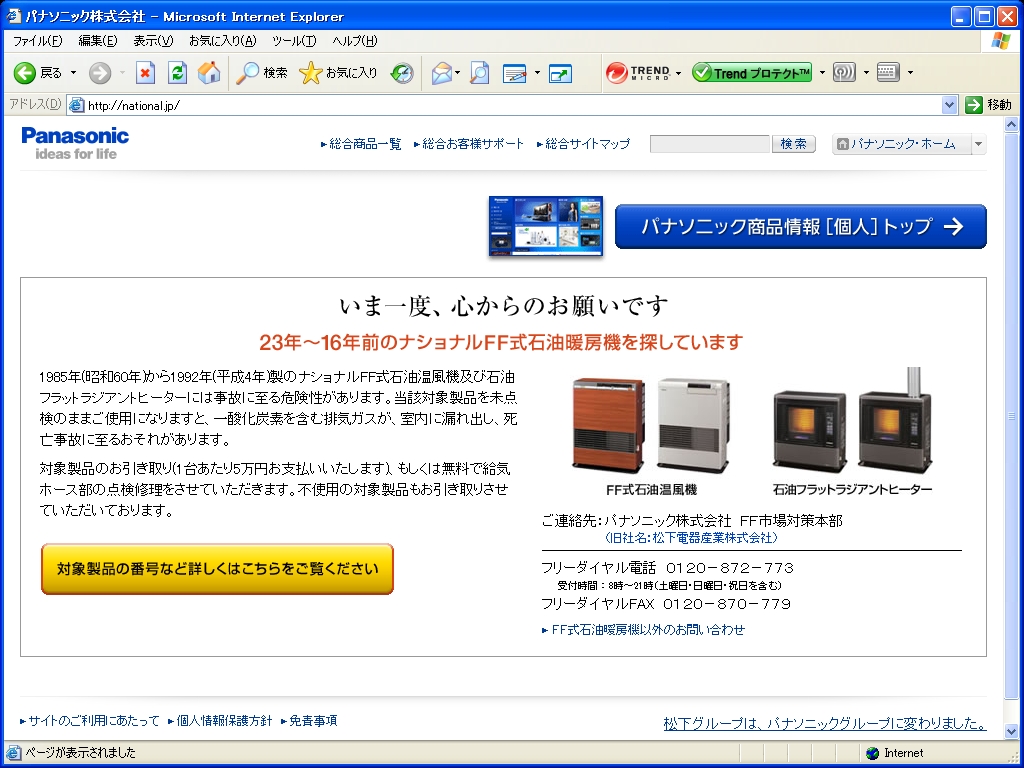Open the 表示(V) menu

153,41
